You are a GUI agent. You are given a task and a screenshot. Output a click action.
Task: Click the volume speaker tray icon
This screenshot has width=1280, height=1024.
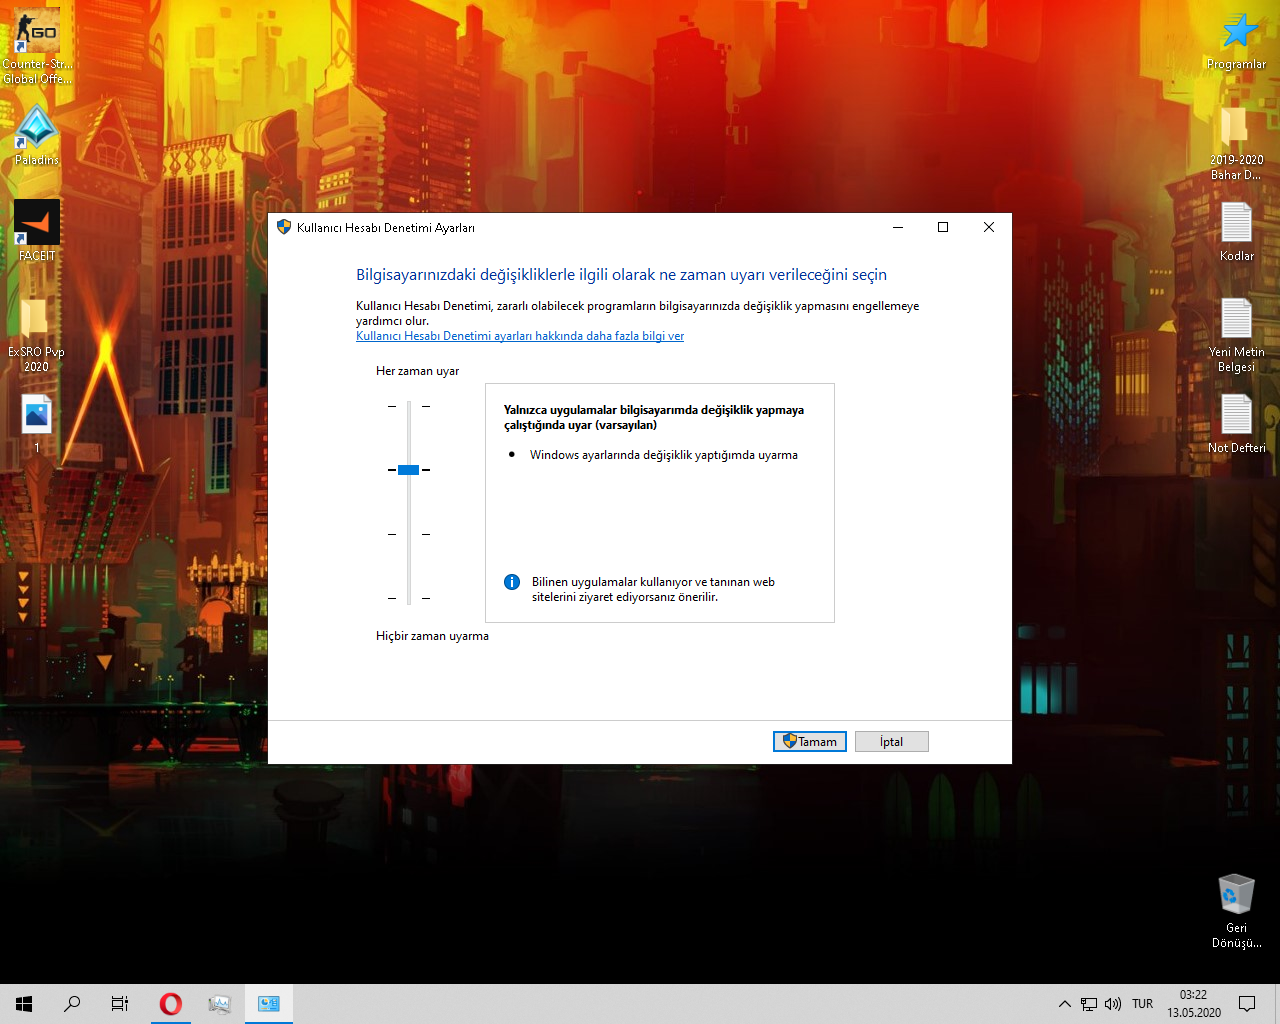(x=1113, y=1004)
